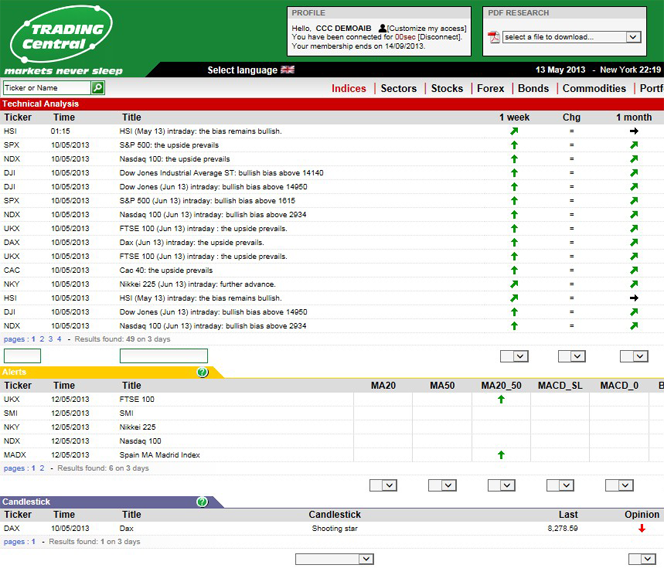
Task: Open the Candlestick section help icon
Action: (202, 502)
